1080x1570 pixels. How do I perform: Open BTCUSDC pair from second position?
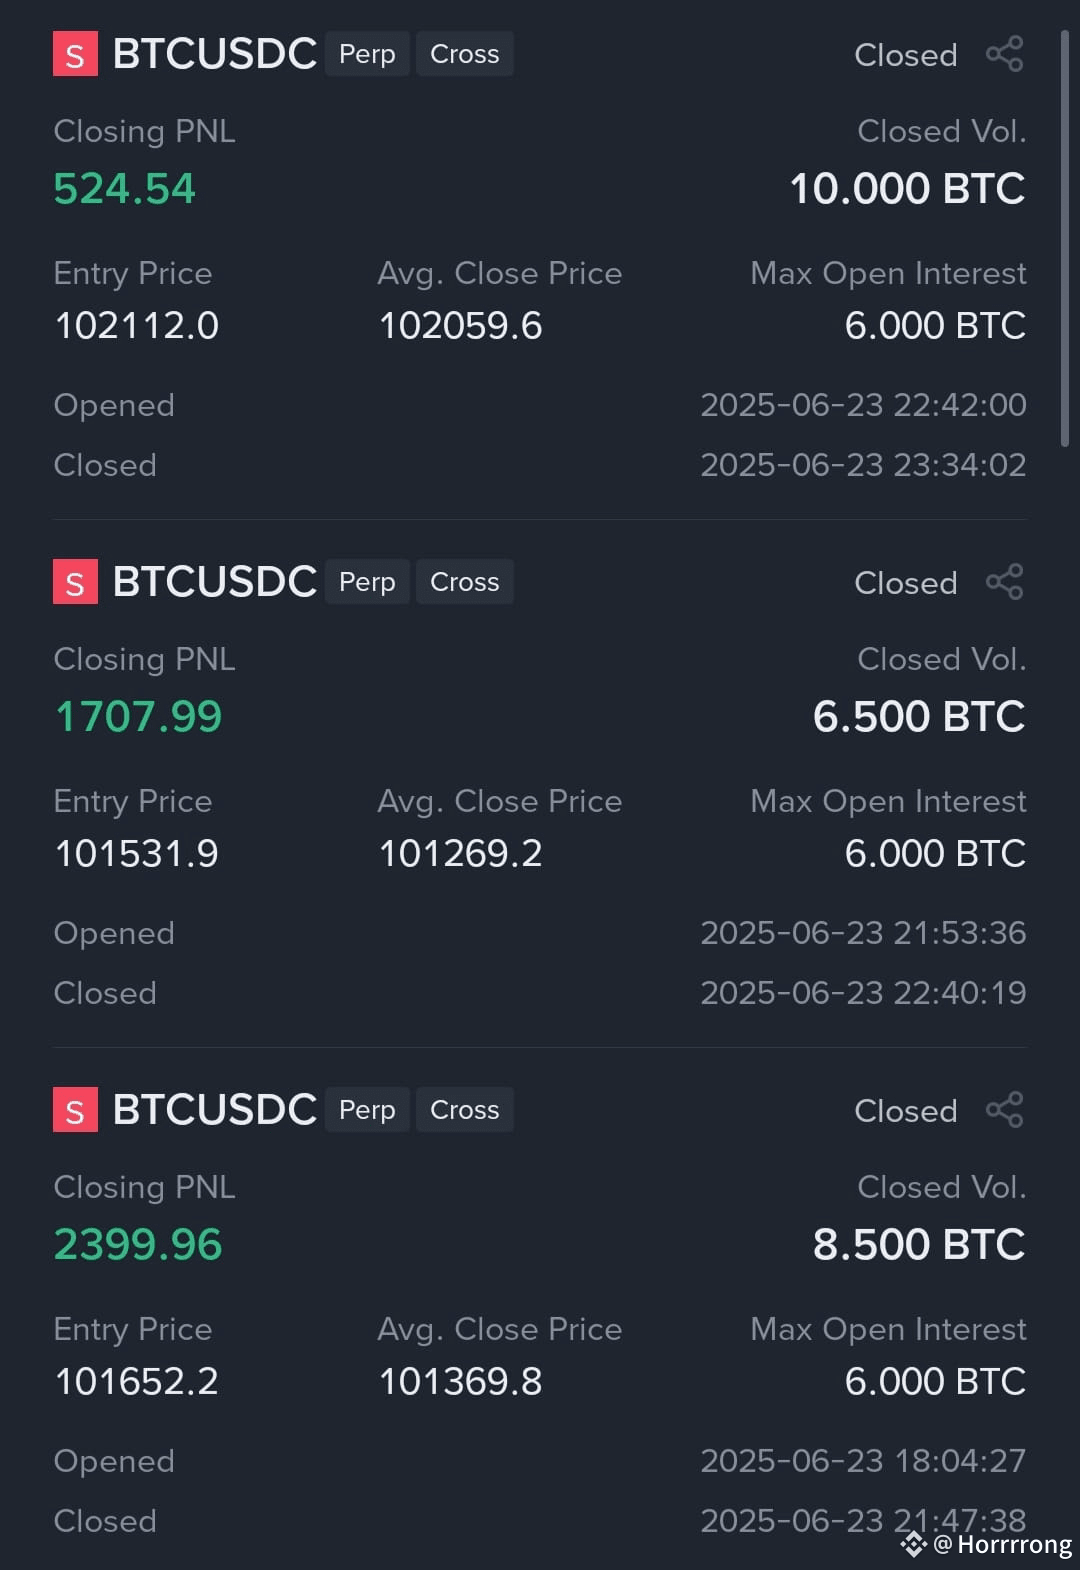click(x=214, y=582)
